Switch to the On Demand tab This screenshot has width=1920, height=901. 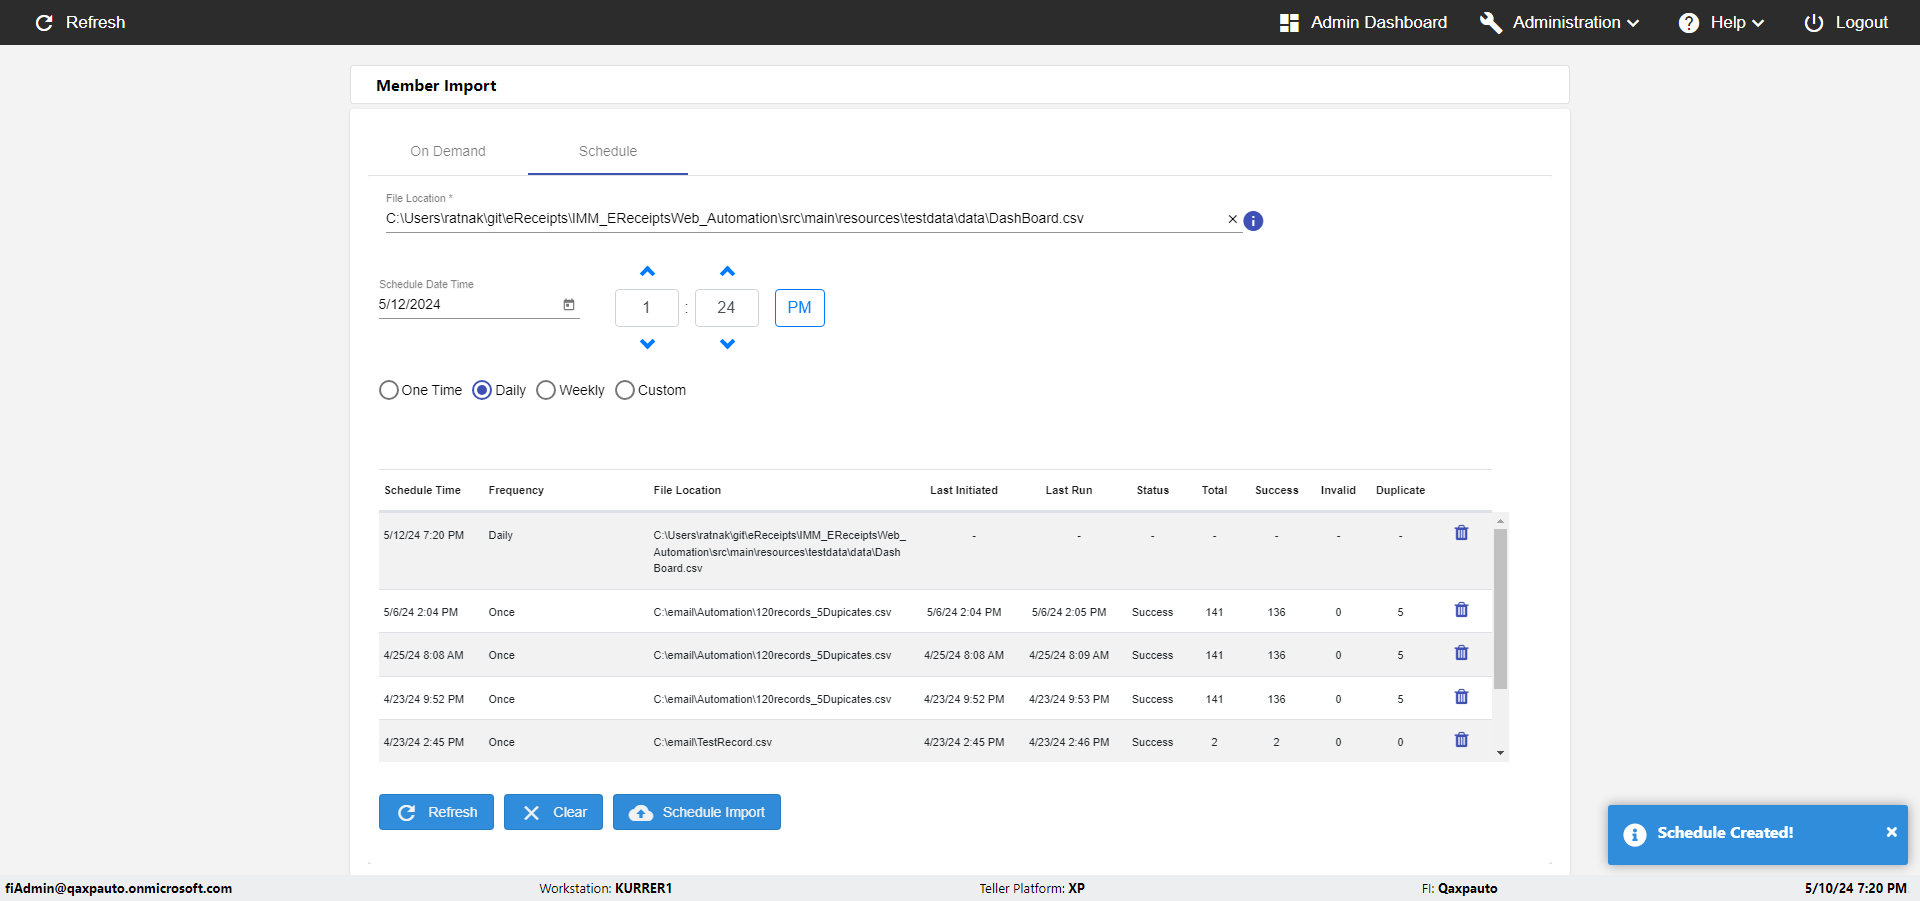pyautogui.click(x=447, y=151)
